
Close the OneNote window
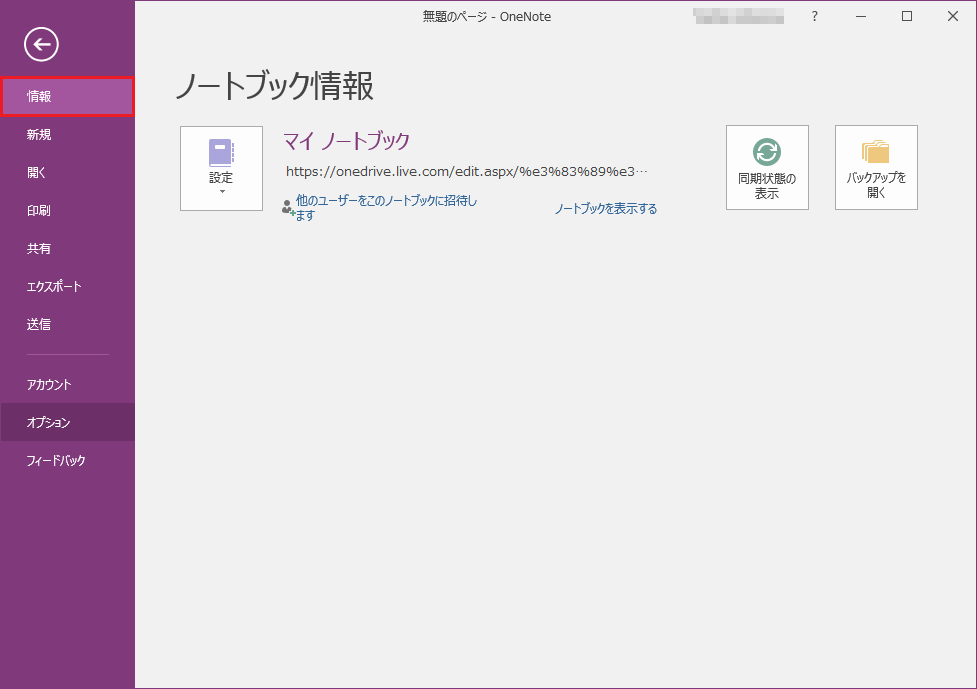click(x=953, y=16)
